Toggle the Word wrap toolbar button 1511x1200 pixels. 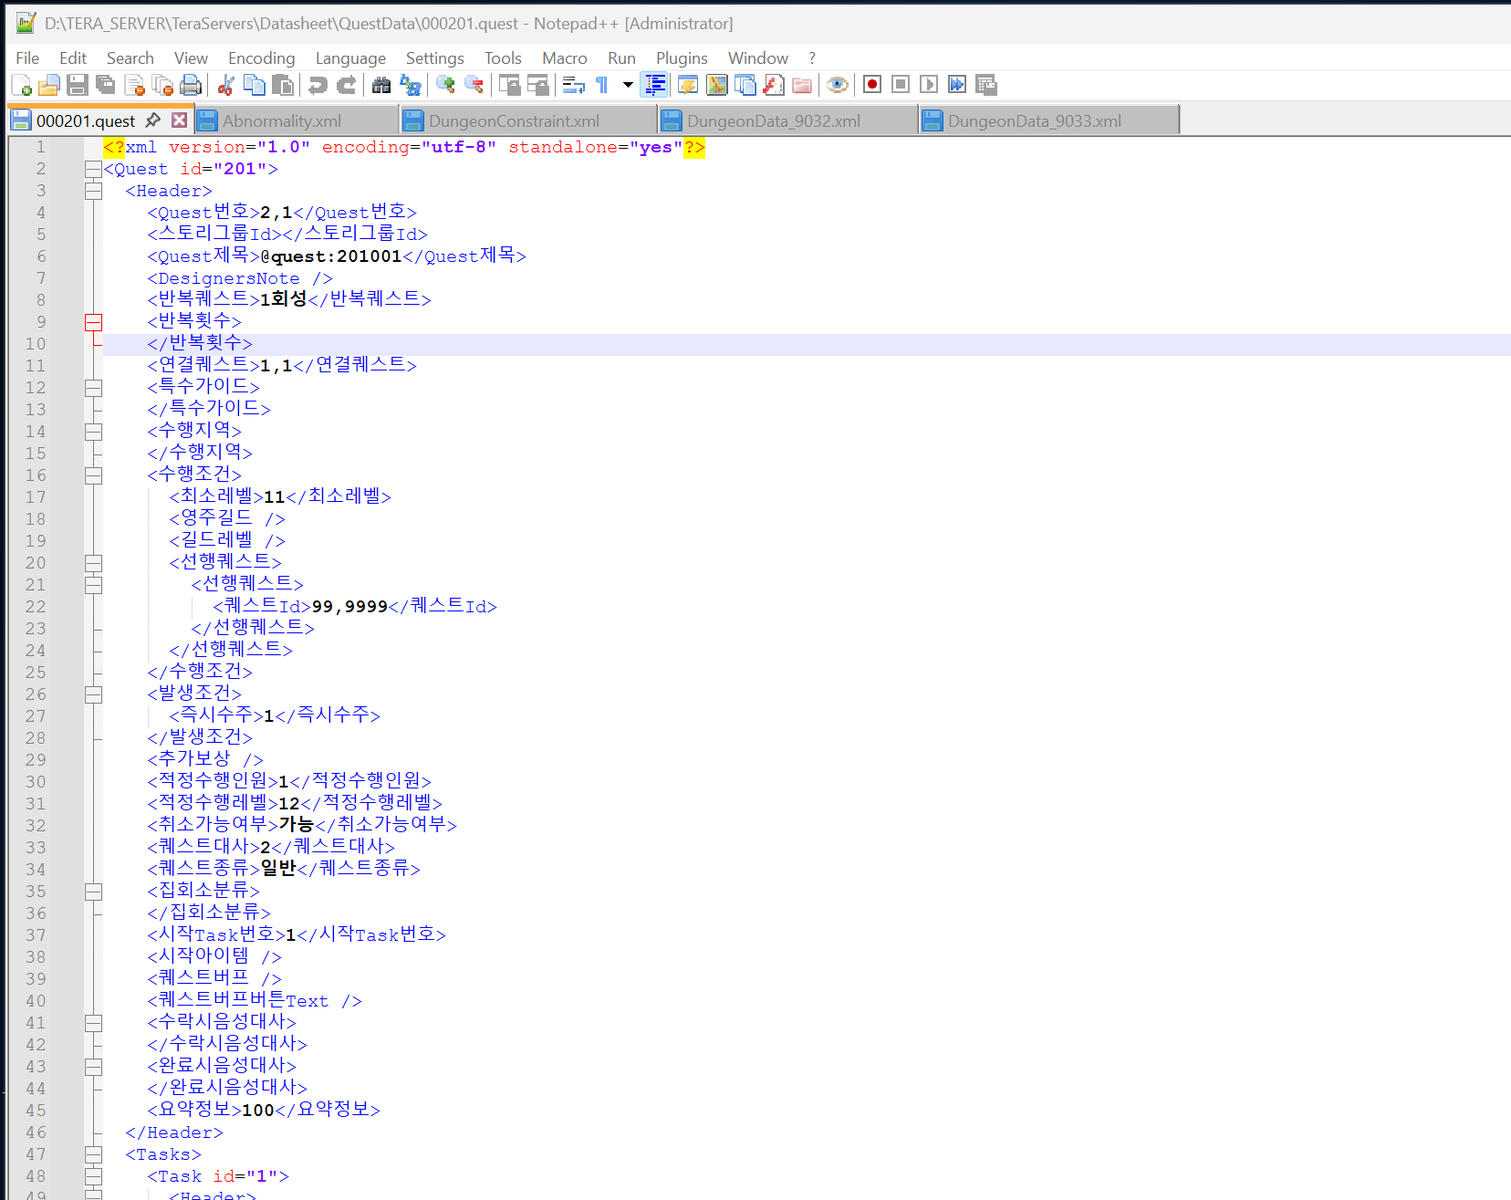pos(574,85)
